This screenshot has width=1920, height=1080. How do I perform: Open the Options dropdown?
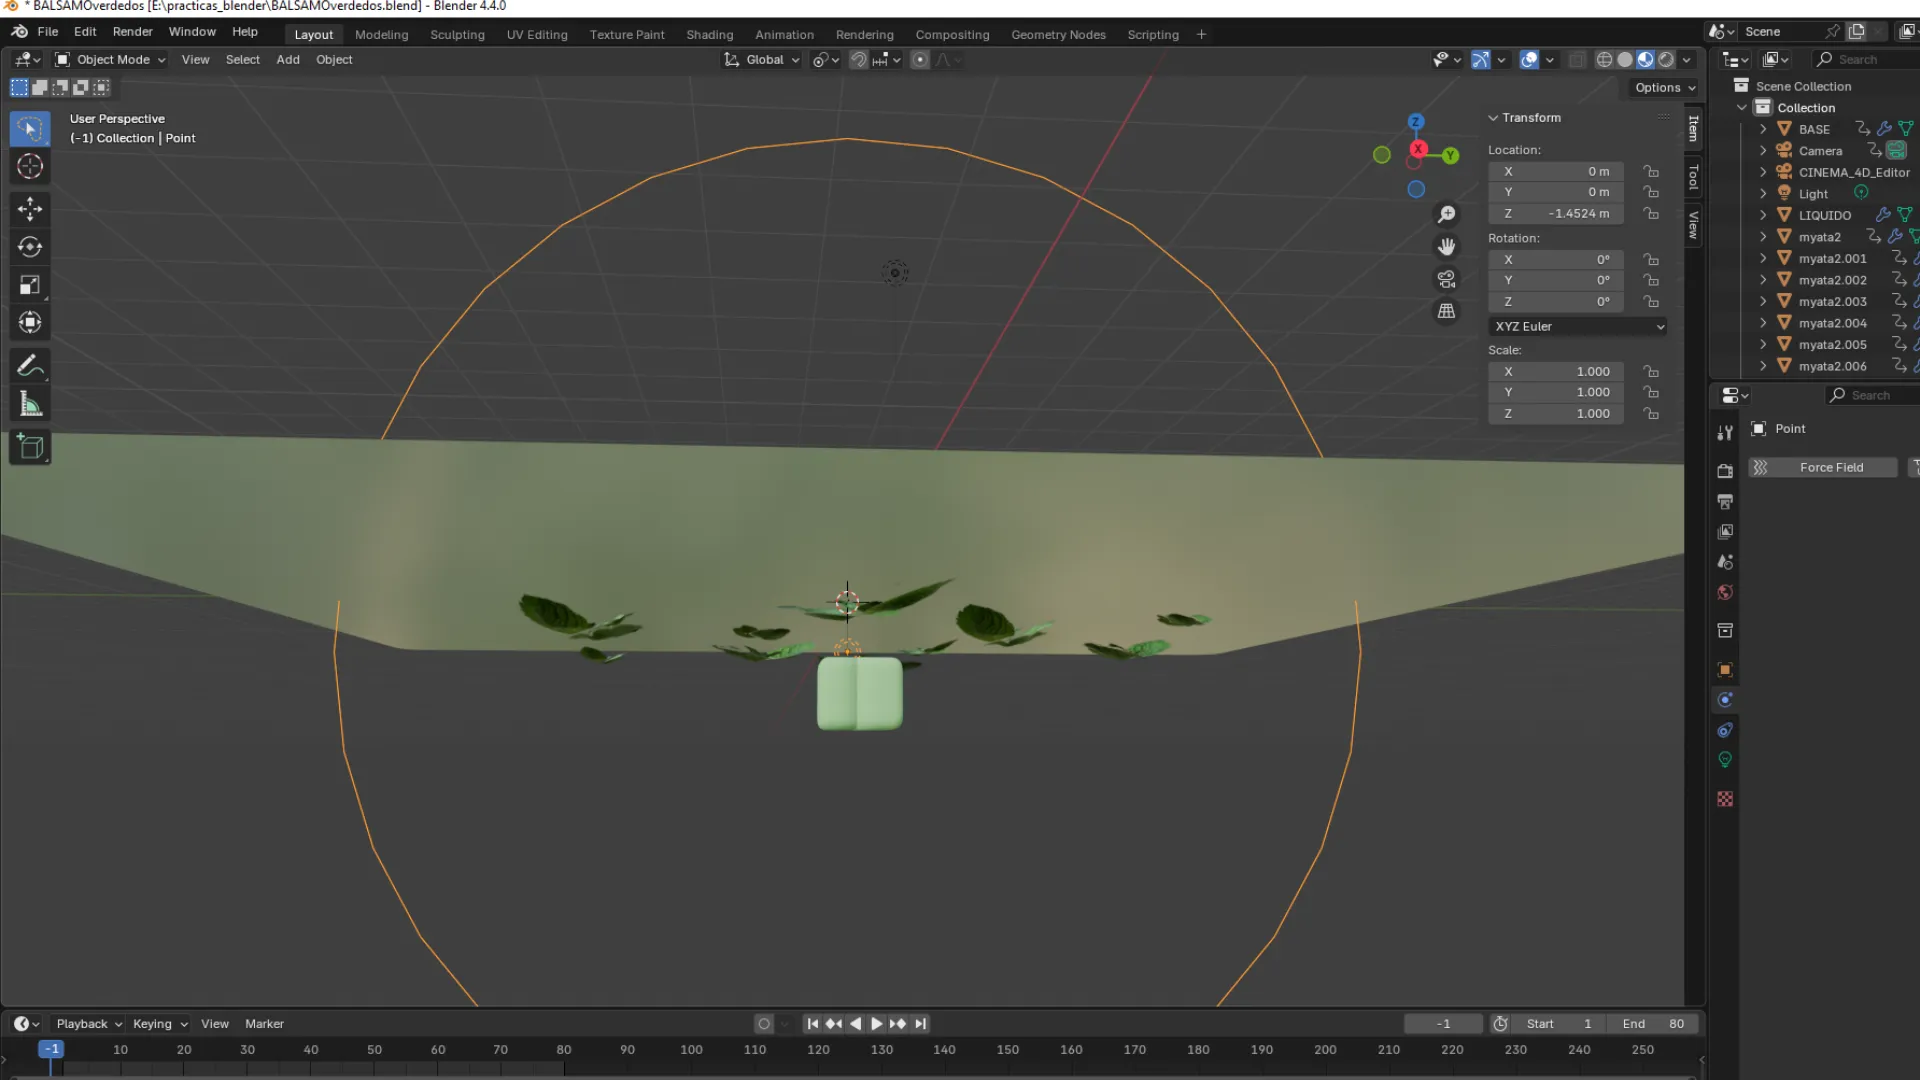(1665, 88)
